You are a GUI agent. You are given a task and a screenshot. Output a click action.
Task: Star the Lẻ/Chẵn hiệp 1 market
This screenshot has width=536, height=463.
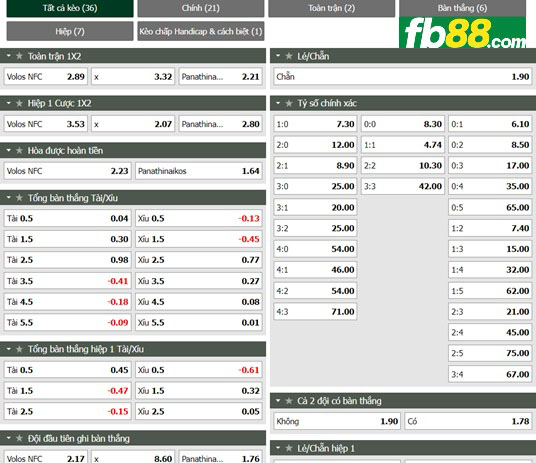[x=289, y=448]
